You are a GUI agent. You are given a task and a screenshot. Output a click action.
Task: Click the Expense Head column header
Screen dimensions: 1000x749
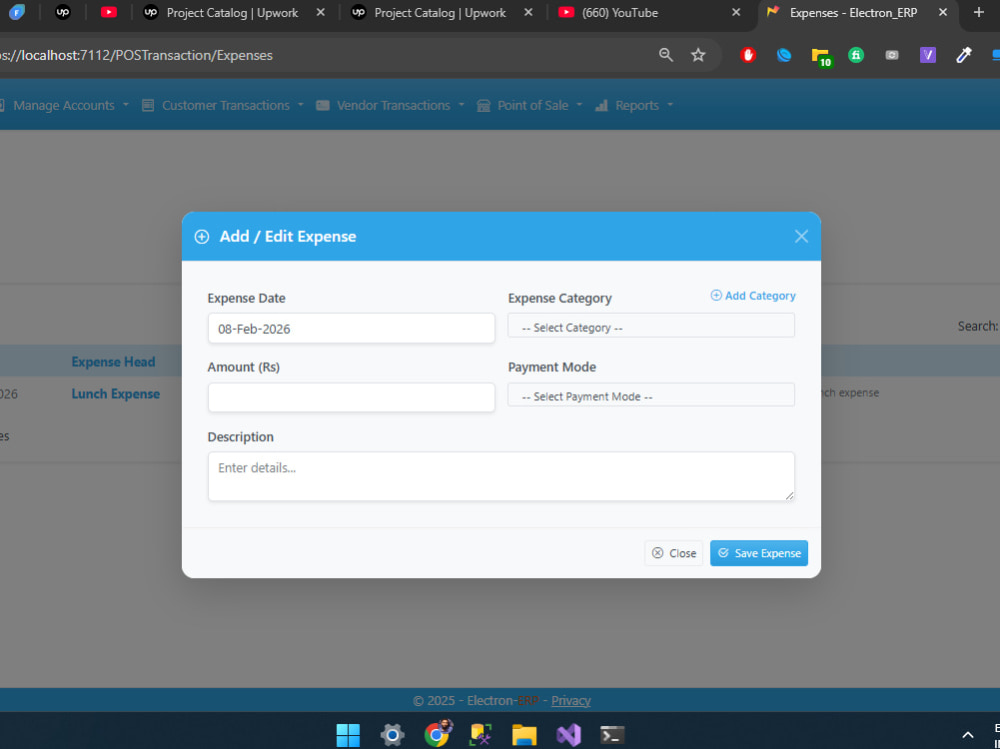click(114, 362)
